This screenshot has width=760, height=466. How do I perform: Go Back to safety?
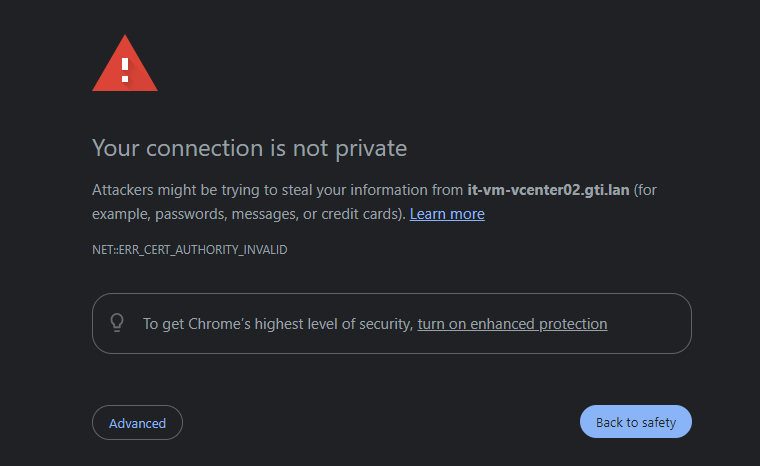(x=635, y=421)
